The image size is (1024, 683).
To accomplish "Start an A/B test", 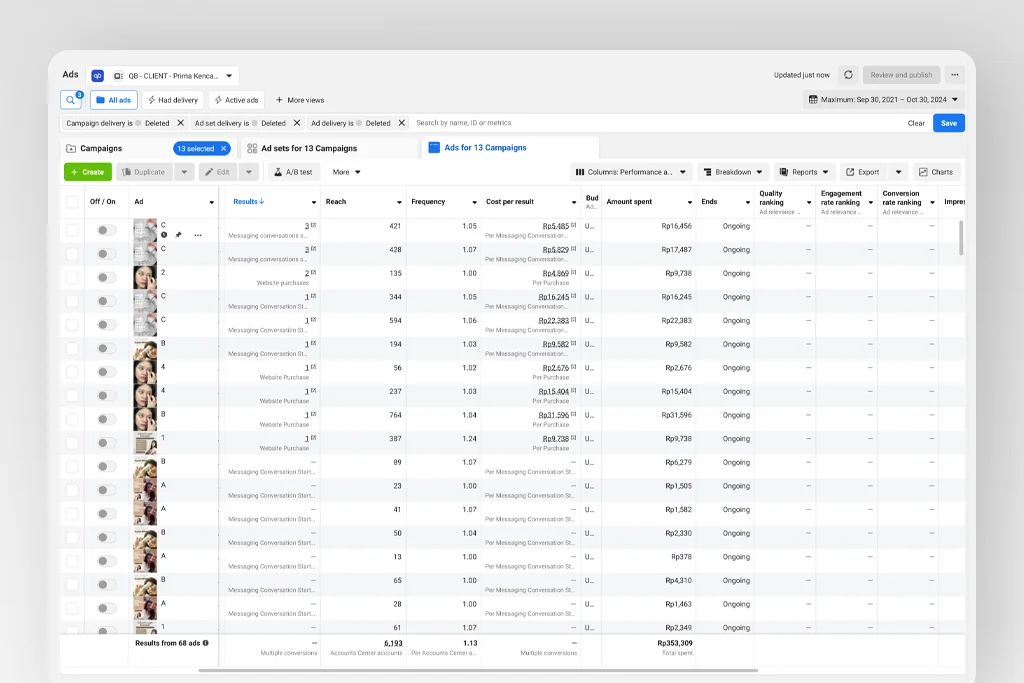I will 293,172.
